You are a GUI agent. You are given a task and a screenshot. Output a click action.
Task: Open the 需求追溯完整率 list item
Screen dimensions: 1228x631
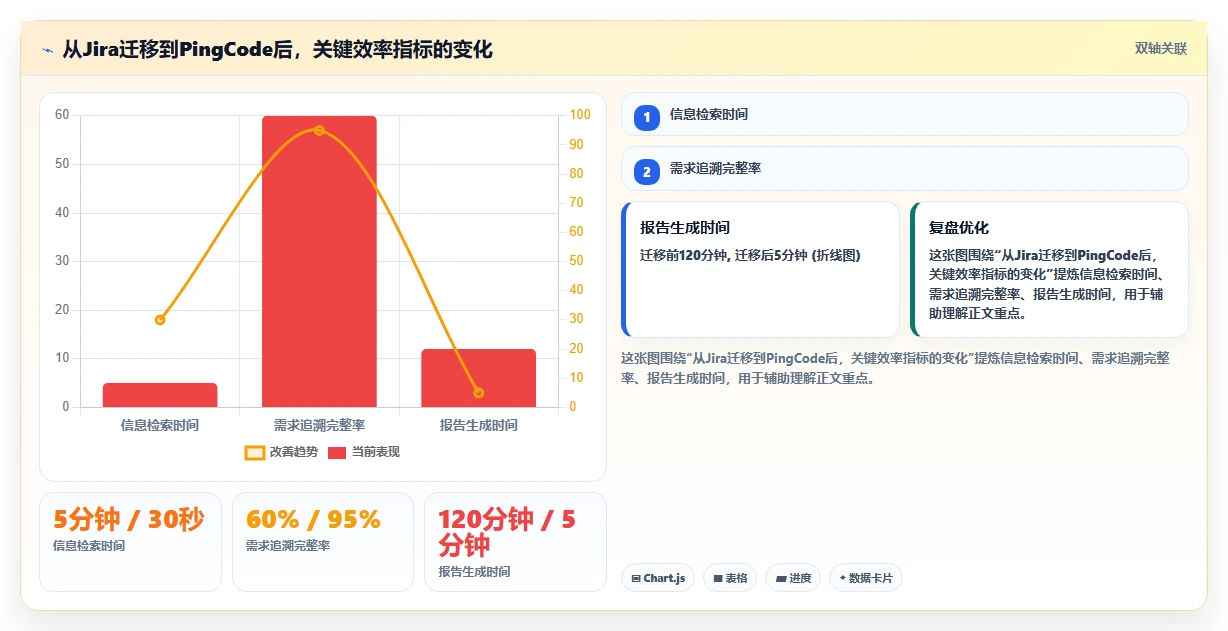click(x=904, y=169)
